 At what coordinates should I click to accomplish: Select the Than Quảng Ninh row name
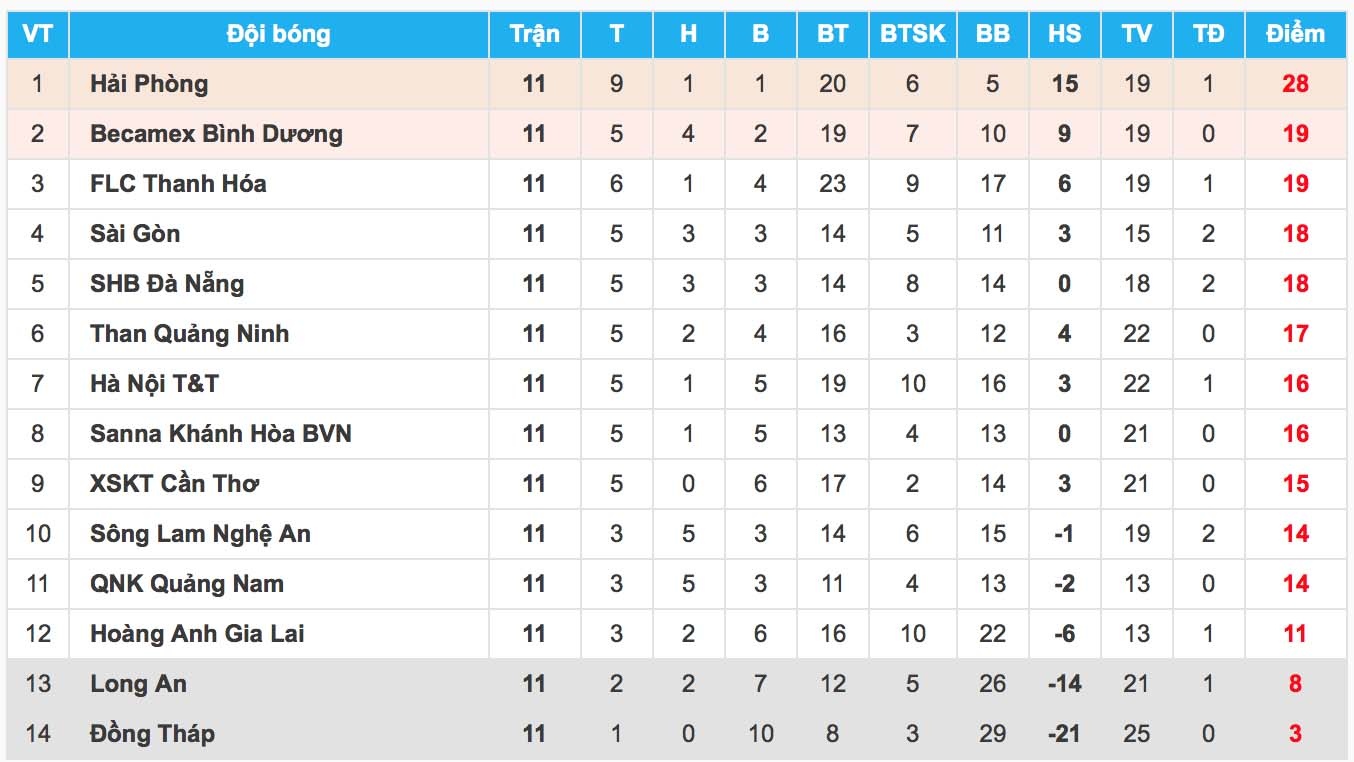point(189,334)
